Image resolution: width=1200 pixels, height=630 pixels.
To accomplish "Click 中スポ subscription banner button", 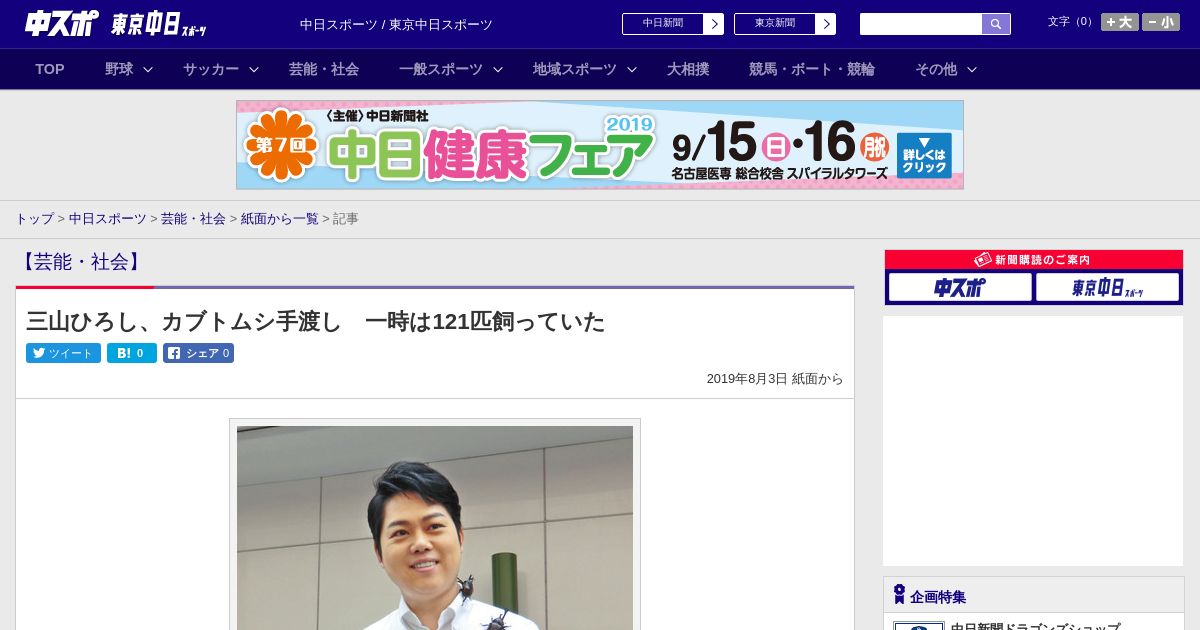I will click(960, 287).
